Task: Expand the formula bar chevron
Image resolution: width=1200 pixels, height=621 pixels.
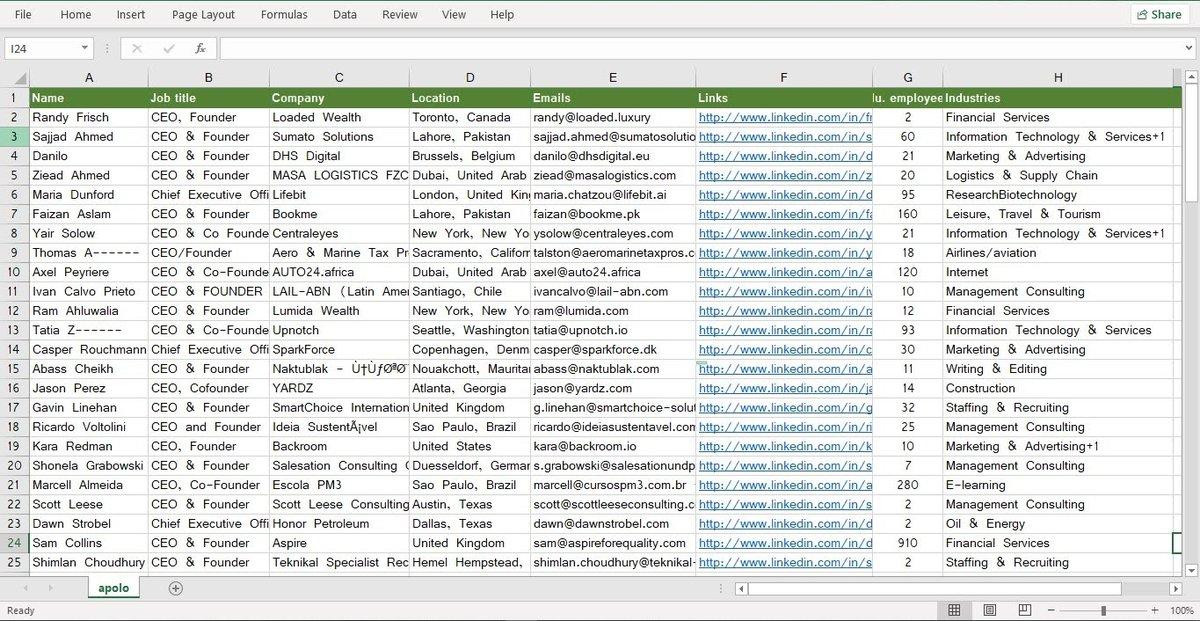Action: (1187, 48)
